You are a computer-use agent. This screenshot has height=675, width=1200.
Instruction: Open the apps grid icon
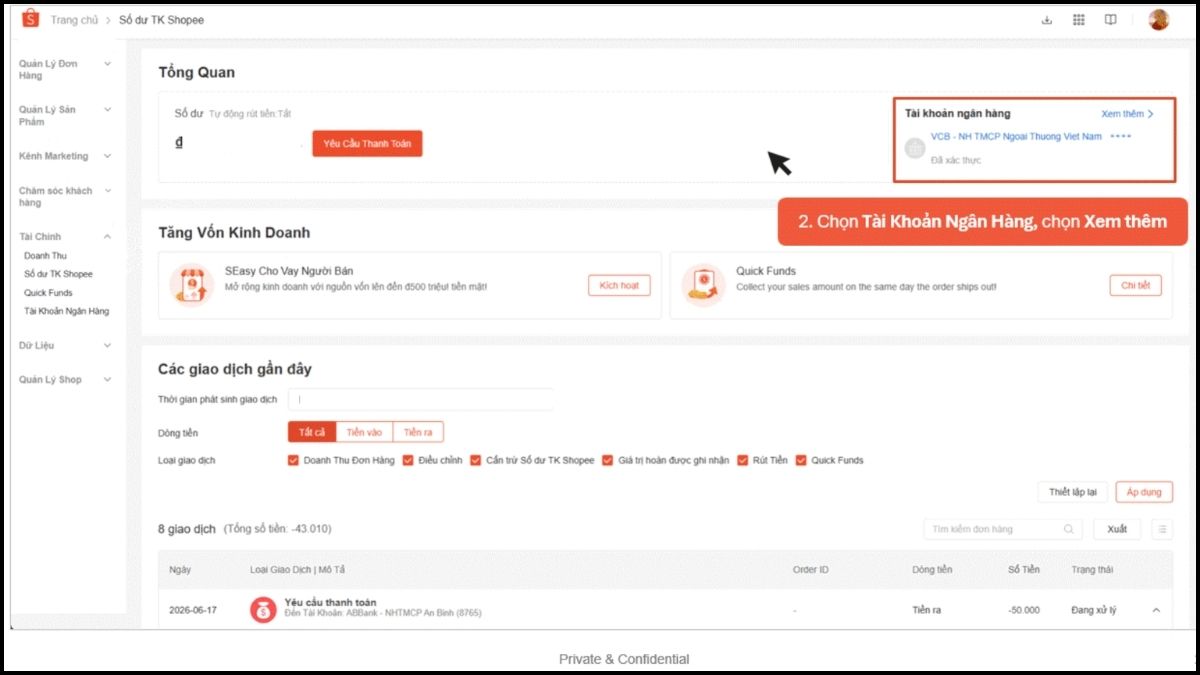pos(1078,20)
